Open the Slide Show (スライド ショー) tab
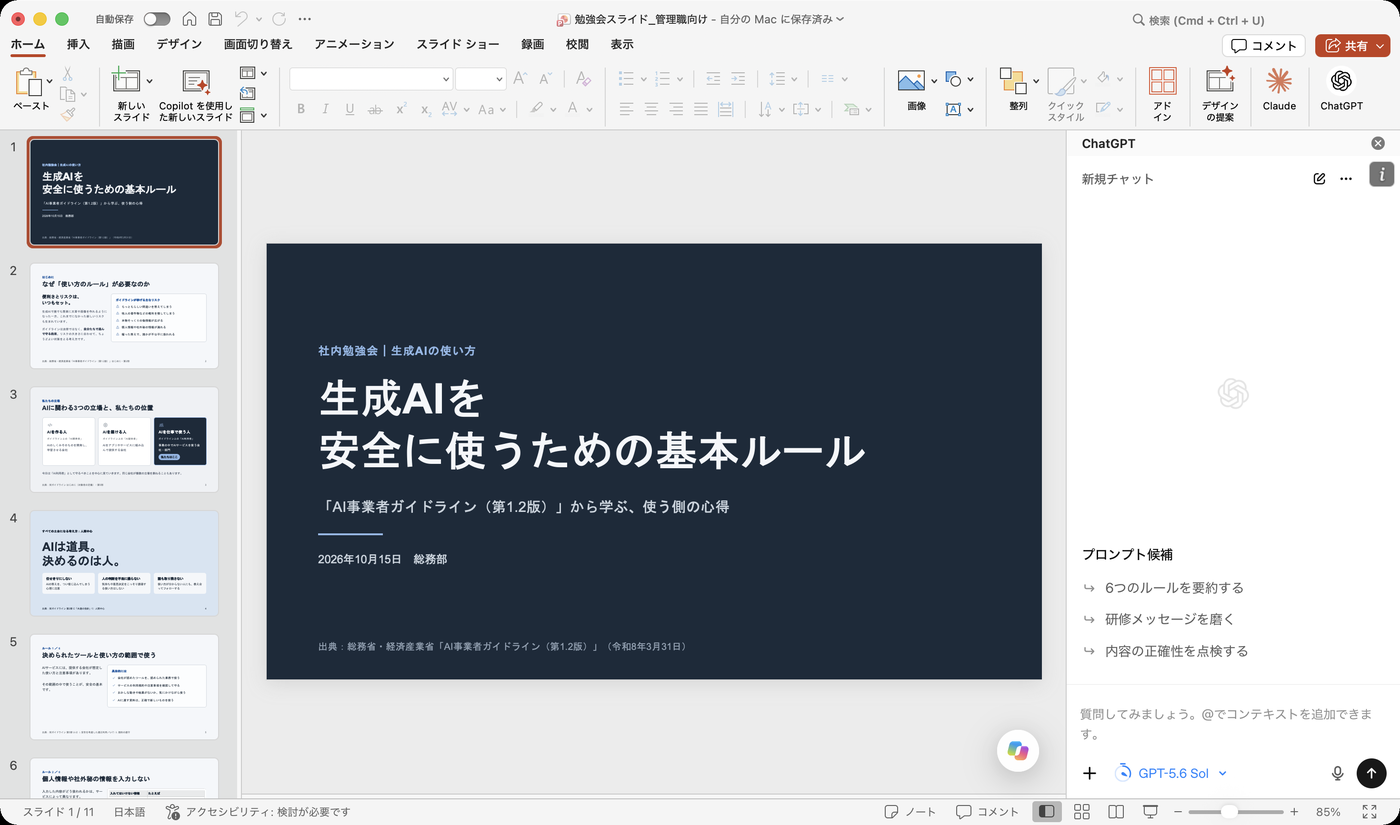1400x825 pixels. pyautogui.click(x=458, y=44)
